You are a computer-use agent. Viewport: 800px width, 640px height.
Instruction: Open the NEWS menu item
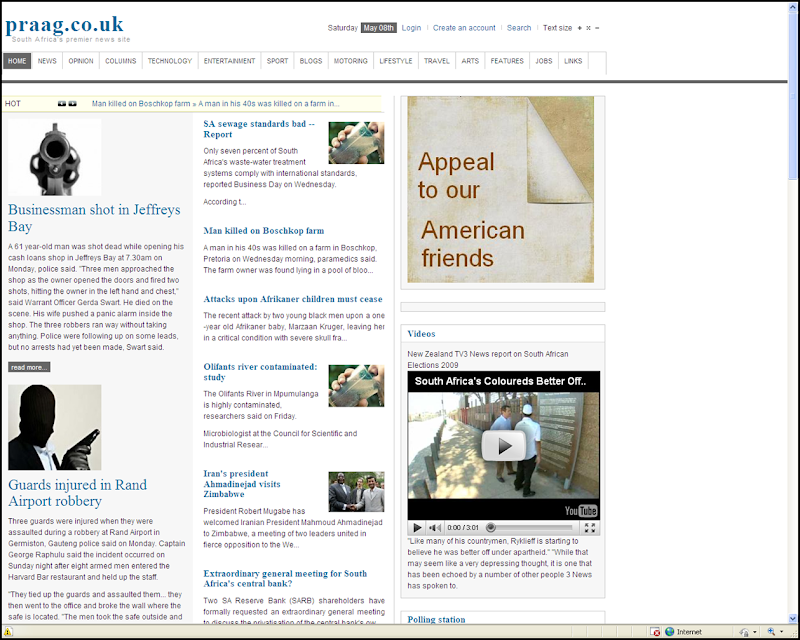point(47,61)
